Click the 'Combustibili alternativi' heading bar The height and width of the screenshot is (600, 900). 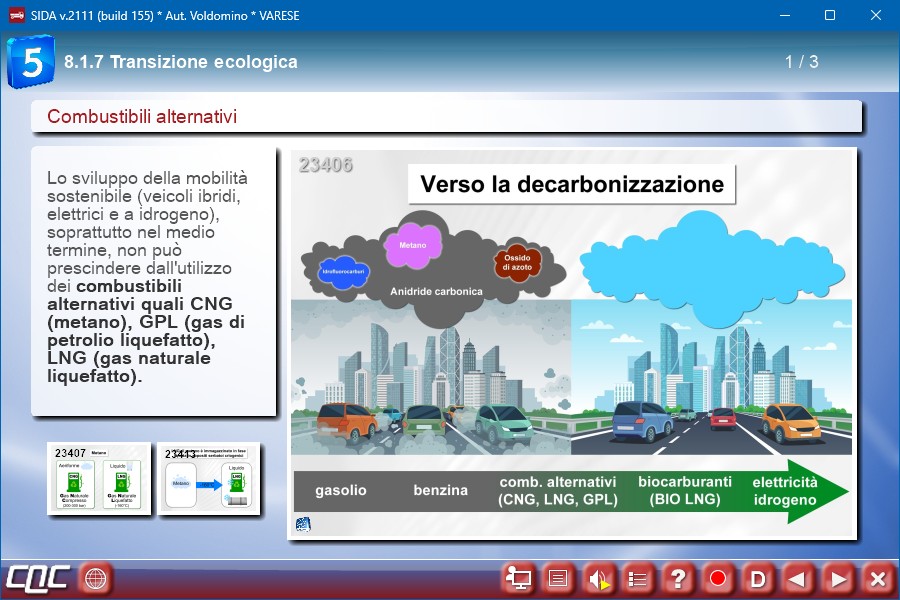point(446,117)
